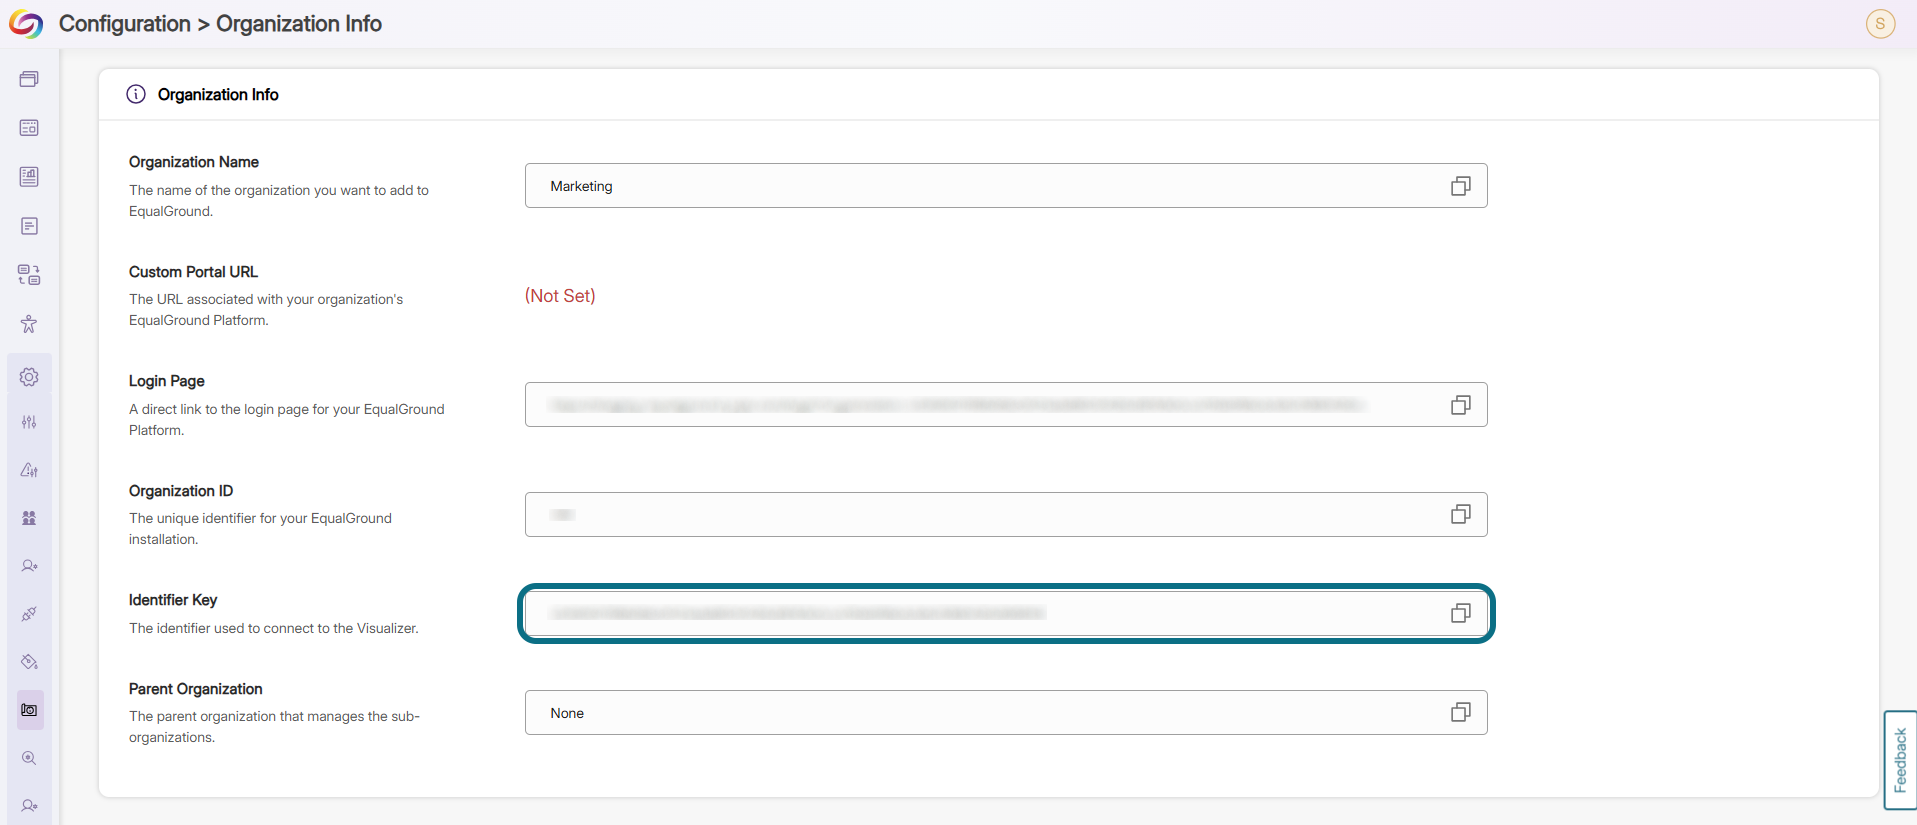Image resolution: width=1917 pixels, height=825 pixels.
Task: Open the dashboard layout sidebar icon
Action: click(29, 128)
